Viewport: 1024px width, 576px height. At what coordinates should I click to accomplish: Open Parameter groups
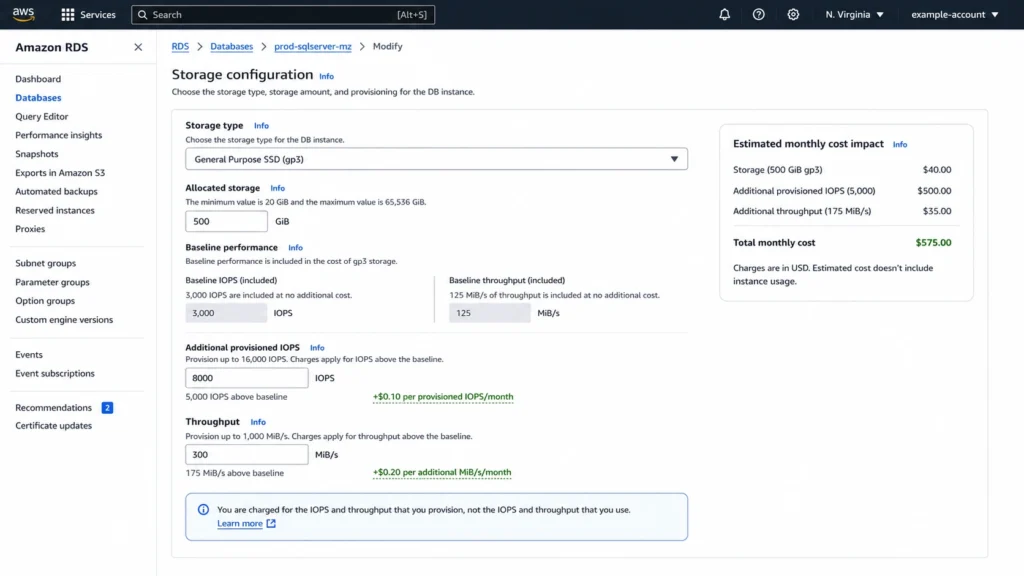coord(52,282)
